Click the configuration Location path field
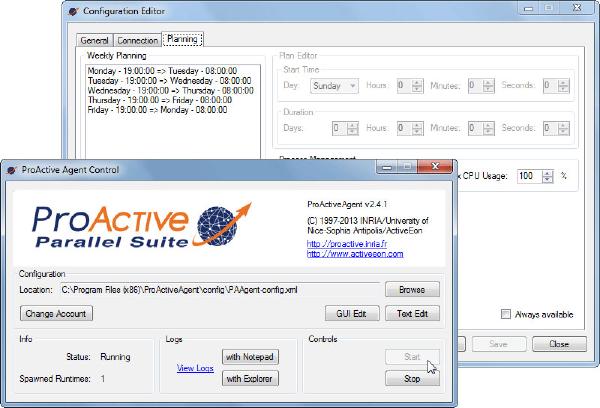This screenshot has height=408, width=600. point(220,290)
